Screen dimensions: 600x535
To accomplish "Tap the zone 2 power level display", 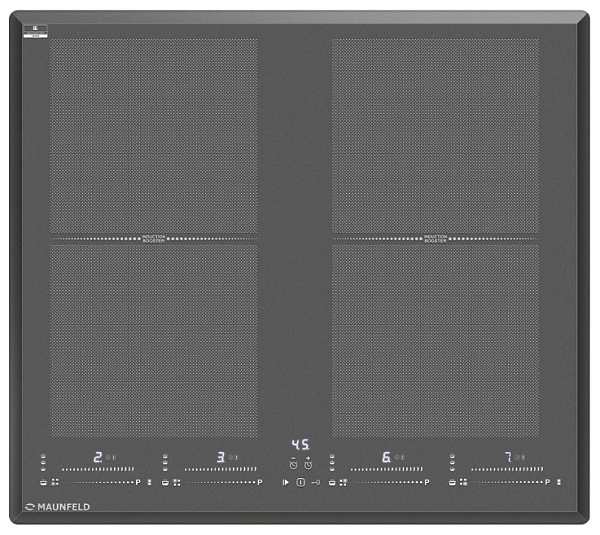I will tap(98, 457).
